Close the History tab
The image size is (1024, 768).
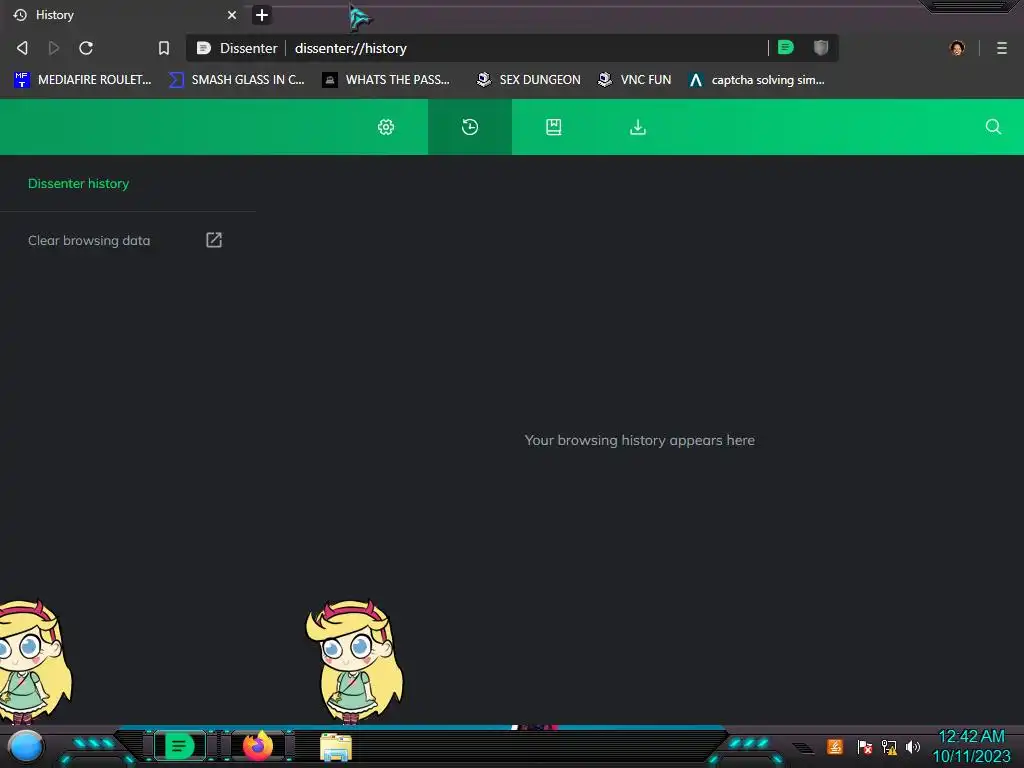click(232, 15)
